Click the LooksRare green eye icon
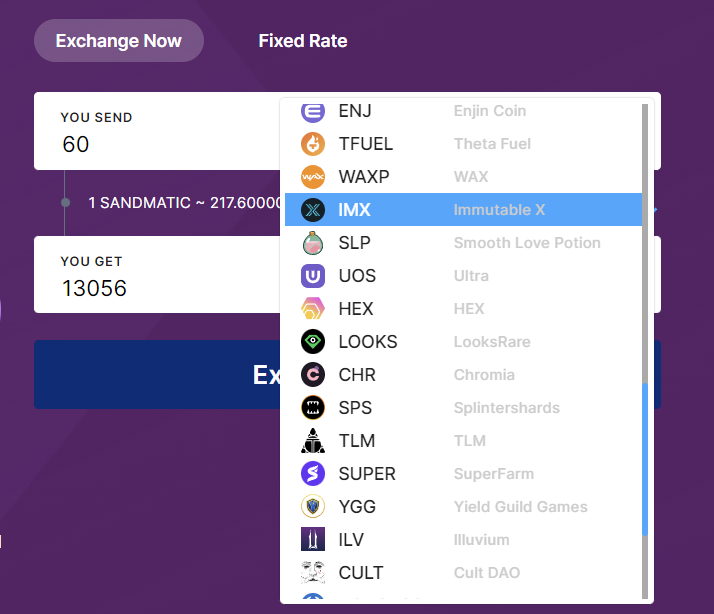 click(x=313, y=342)
